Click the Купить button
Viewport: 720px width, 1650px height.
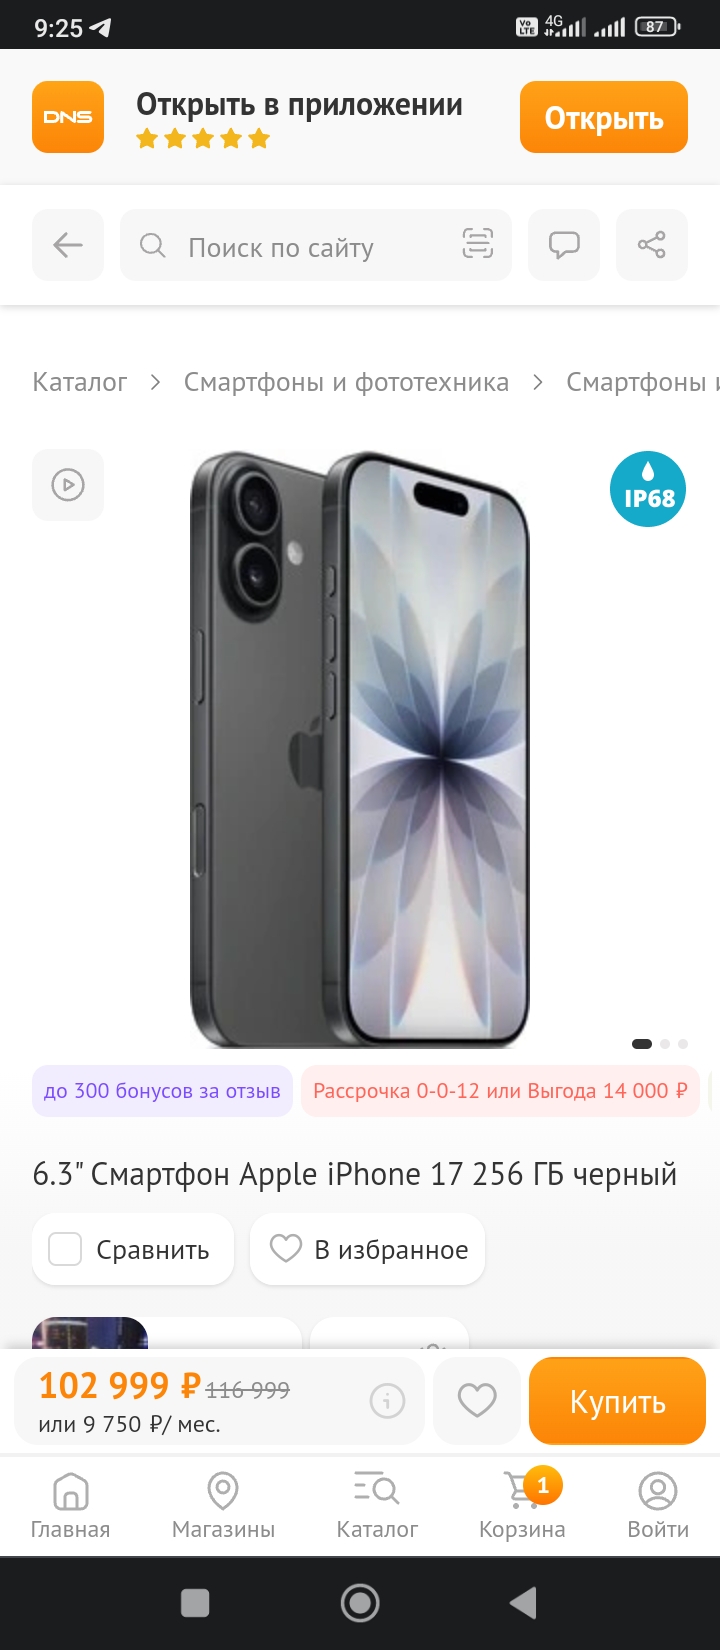(x=617, y=1401)
